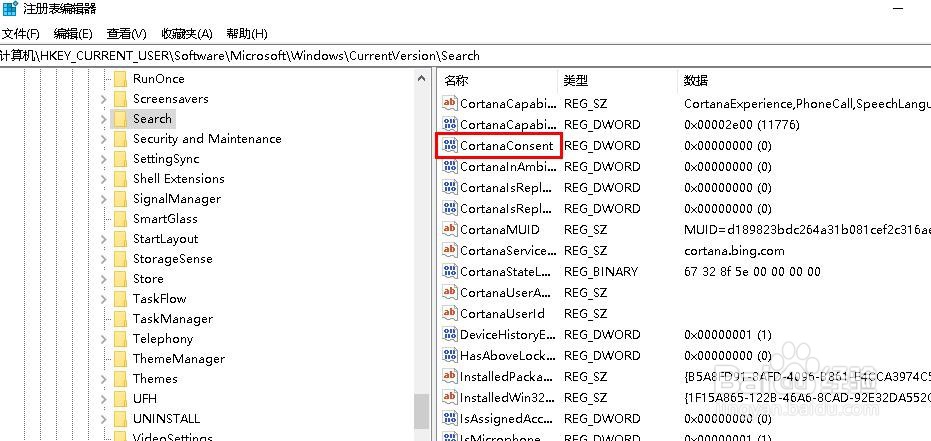Open the 查看(V) menu
Image resolution: width=931 pixels, height=441 pixels.
(x=126, y=34)
